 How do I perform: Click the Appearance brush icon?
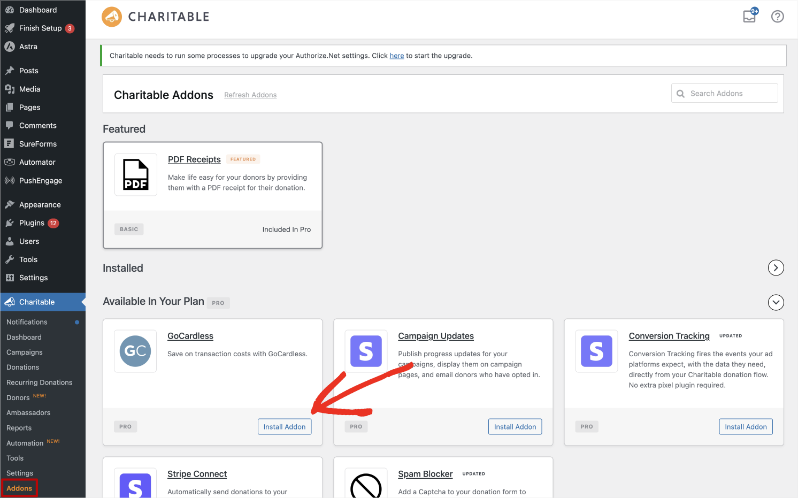pyautogui.click(x=9, y=204)
